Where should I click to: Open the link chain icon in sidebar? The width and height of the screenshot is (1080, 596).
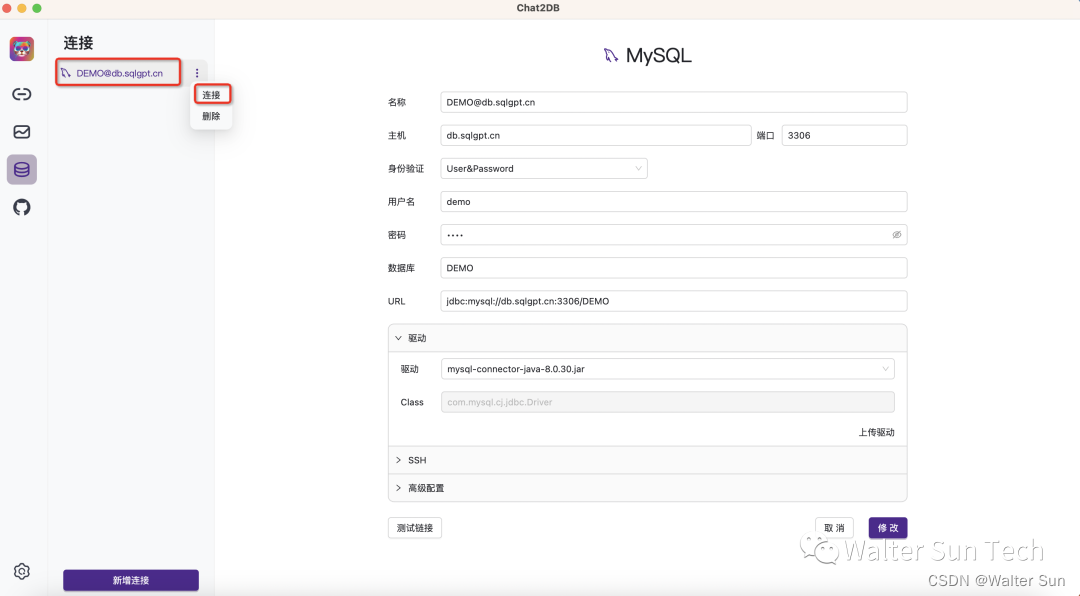[22, 94]
